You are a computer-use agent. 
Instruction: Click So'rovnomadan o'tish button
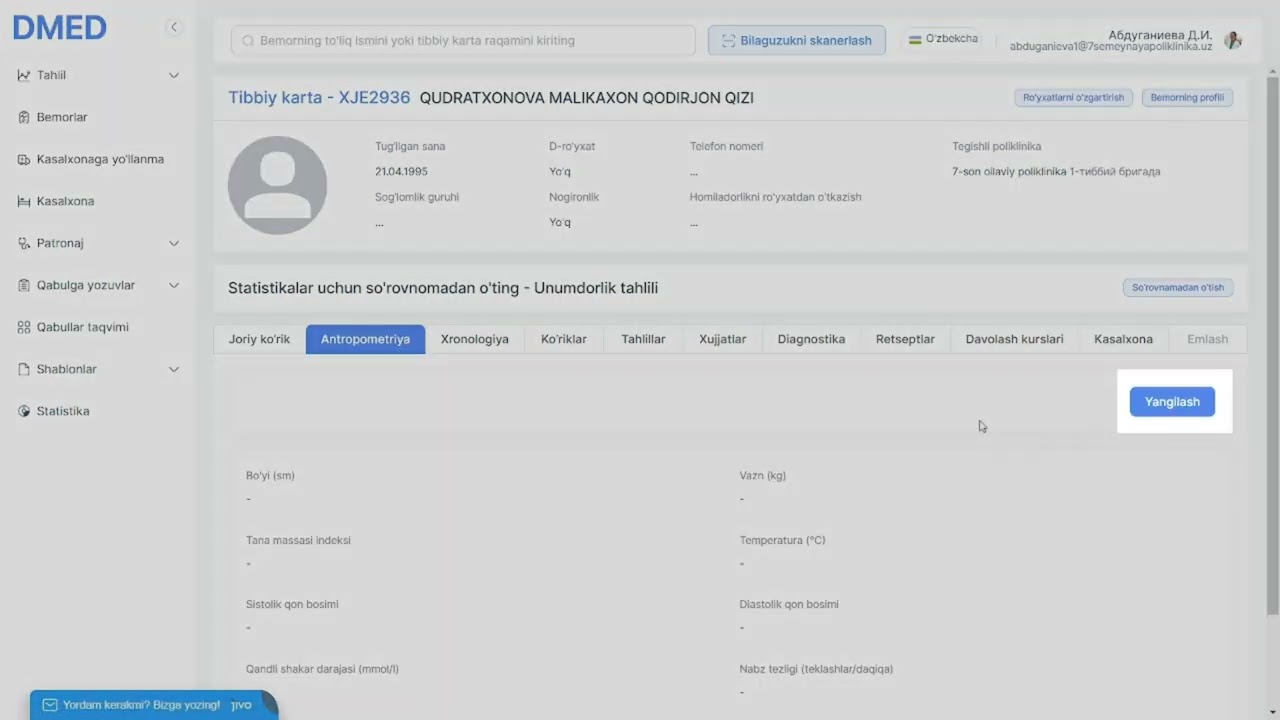[x=1178, y=288]
